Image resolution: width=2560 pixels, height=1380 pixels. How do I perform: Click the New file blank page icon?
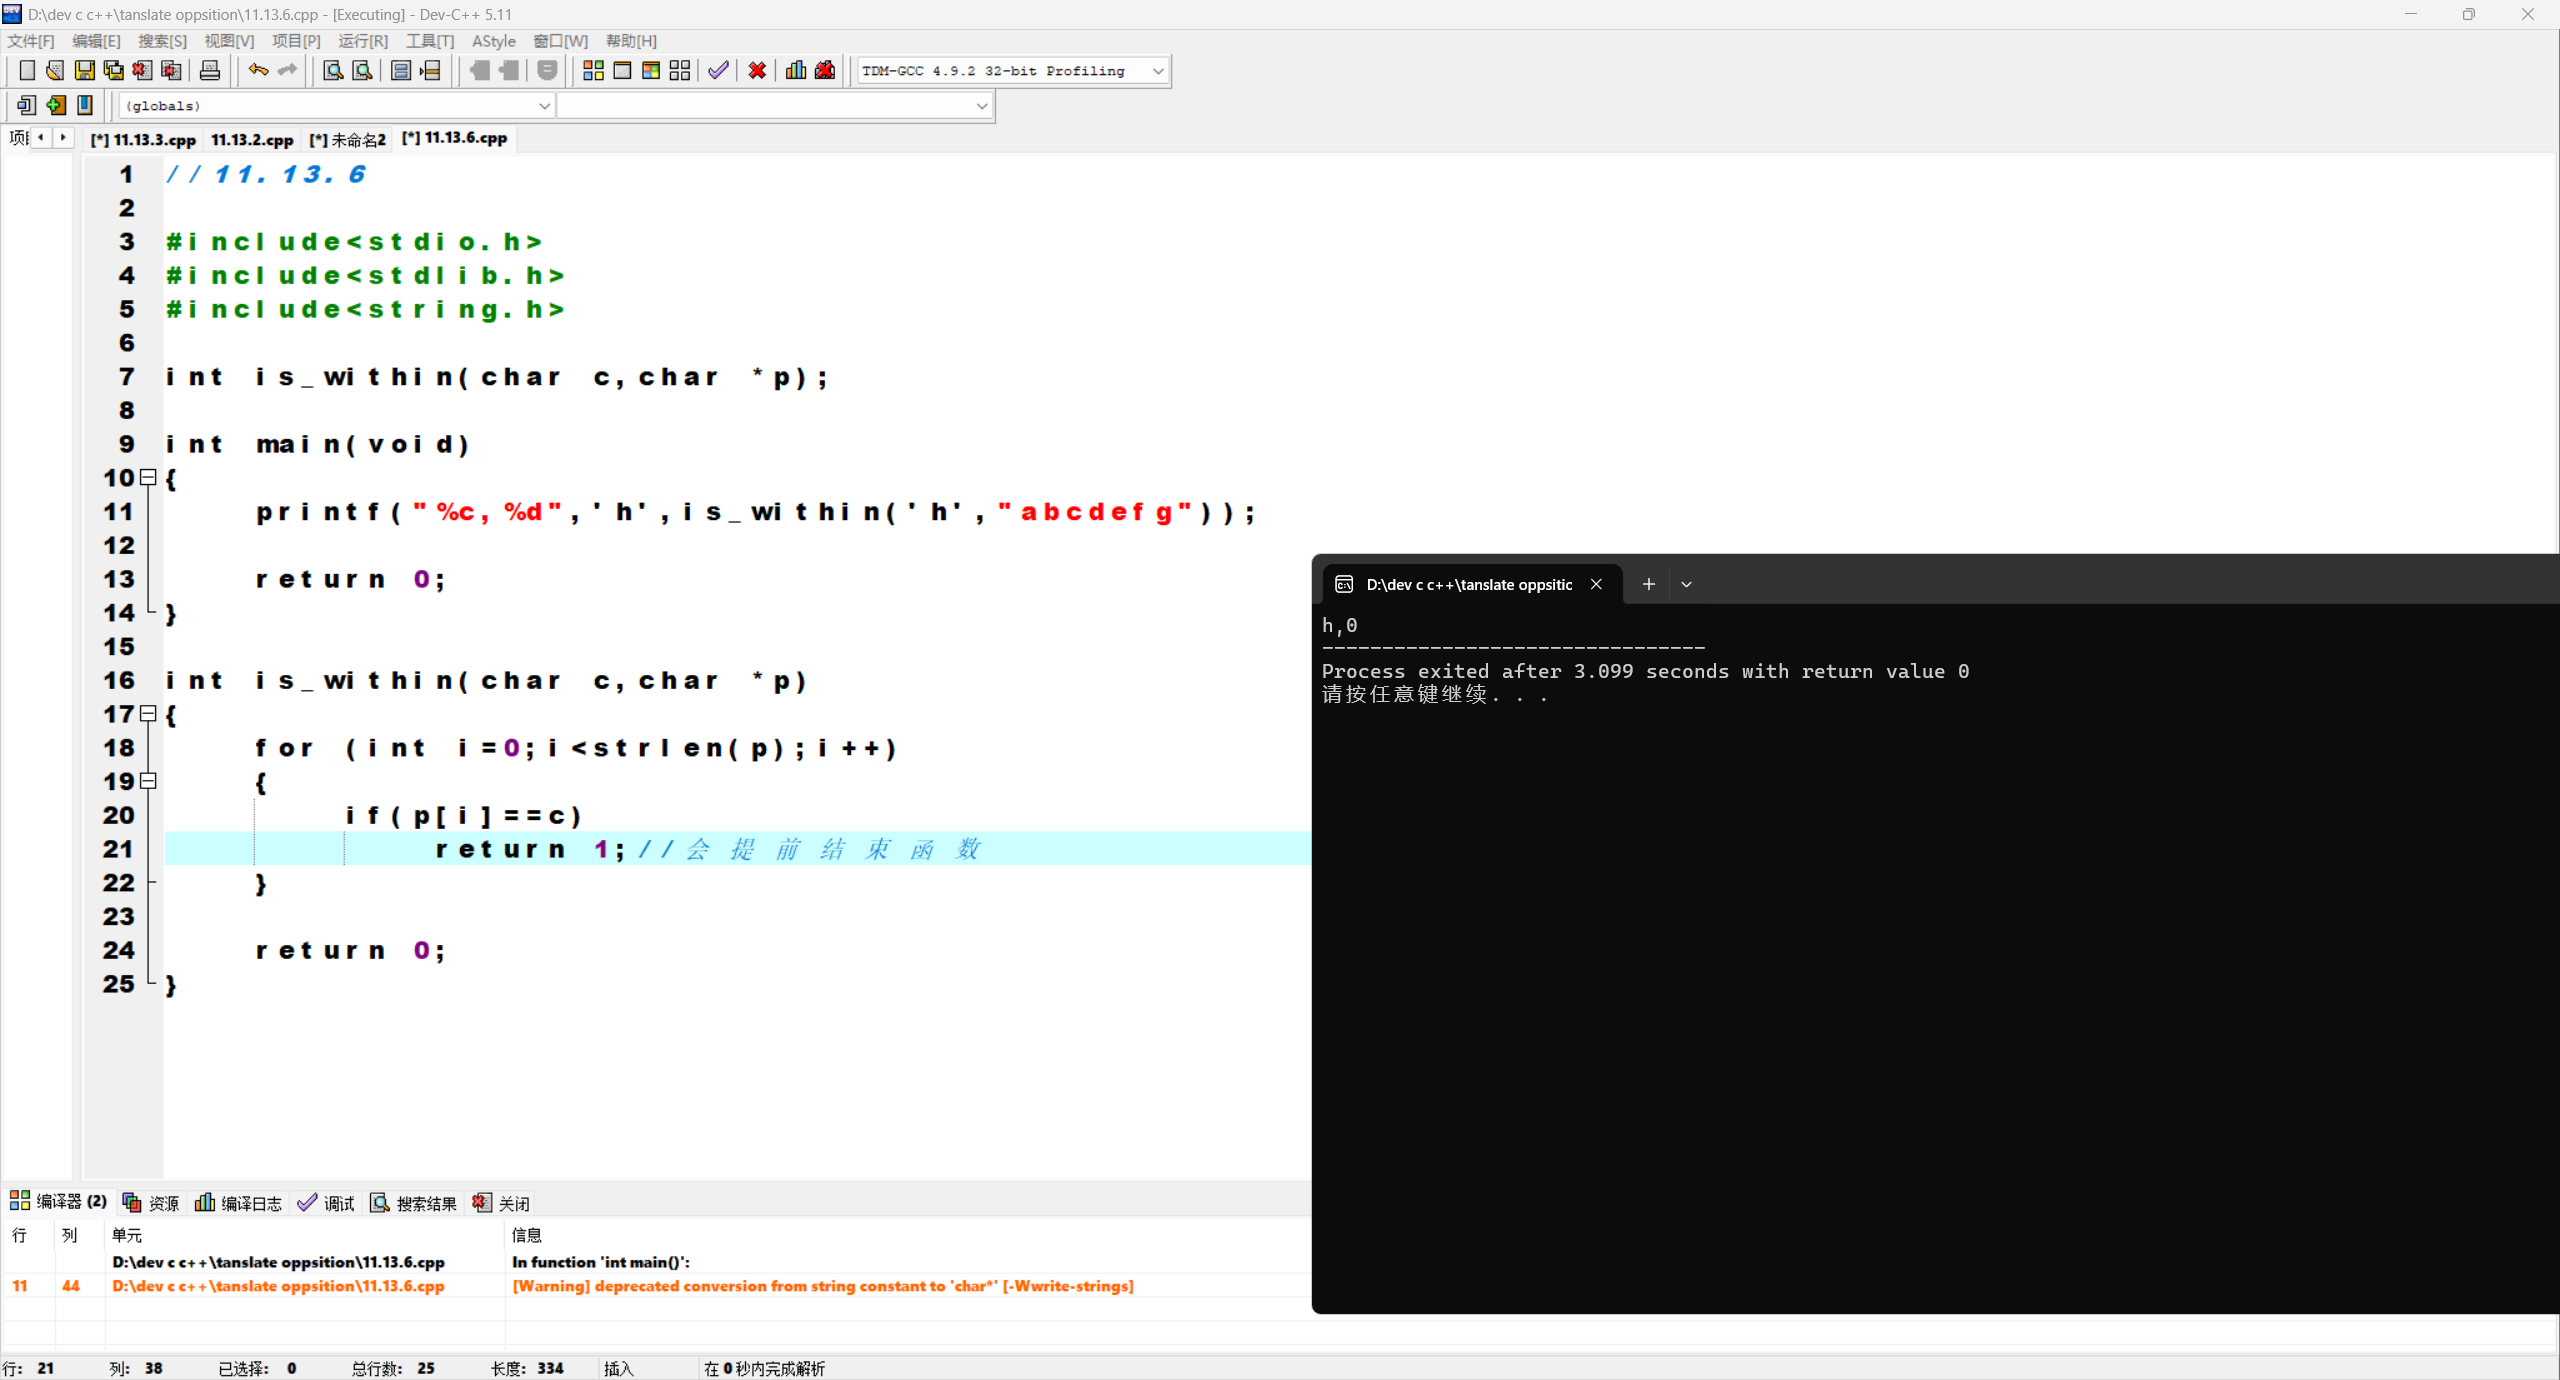[27, 70]
